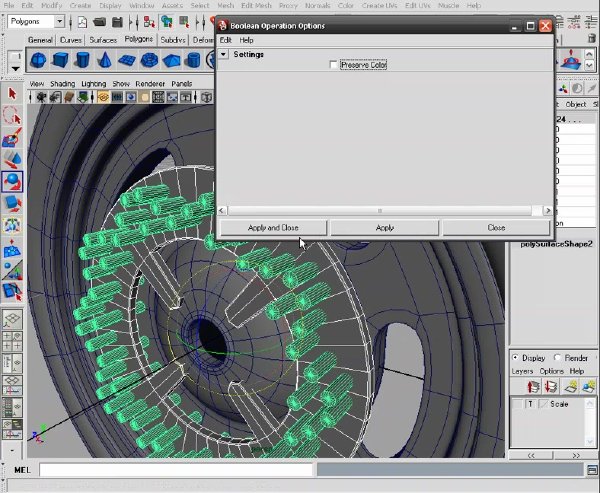Open the Polygons menu set dropdown
Viewport: 600px width, 493px height.
(x=60, y=21)
